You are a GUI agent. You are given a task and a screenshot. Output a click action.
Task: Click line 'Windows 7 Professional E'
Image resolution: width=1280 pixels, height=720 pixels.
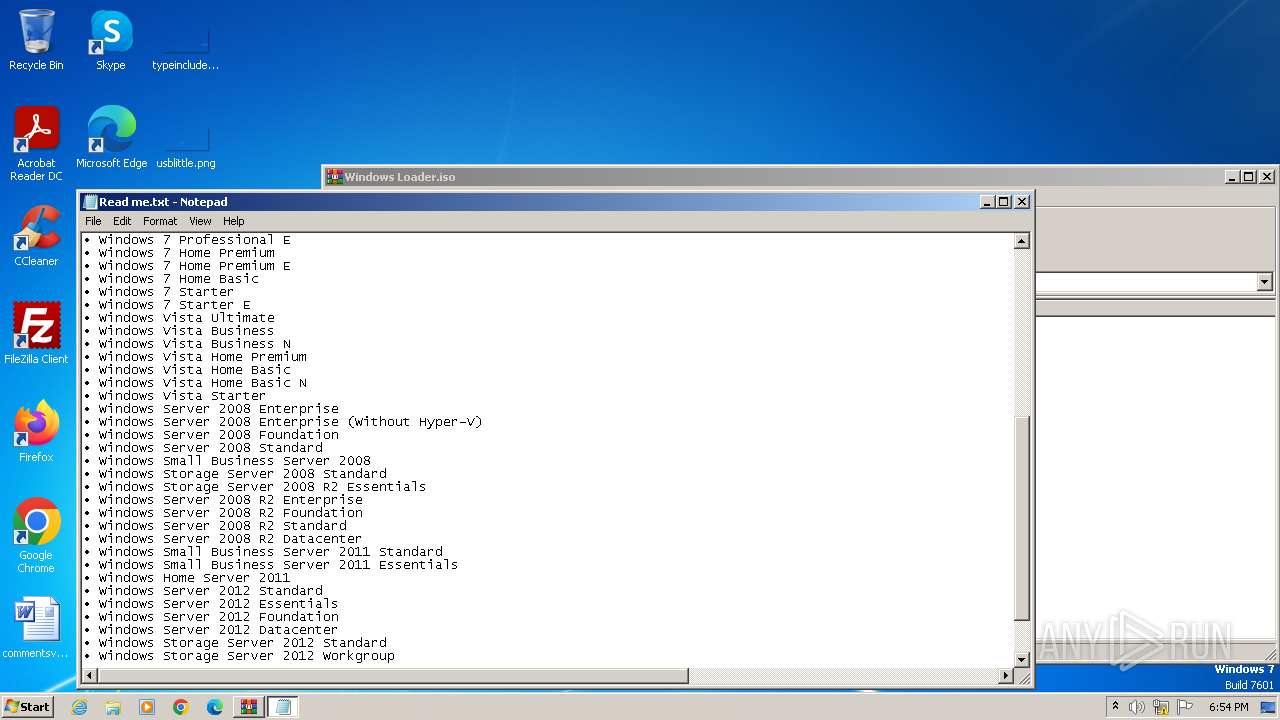click(x=194, y=240)
